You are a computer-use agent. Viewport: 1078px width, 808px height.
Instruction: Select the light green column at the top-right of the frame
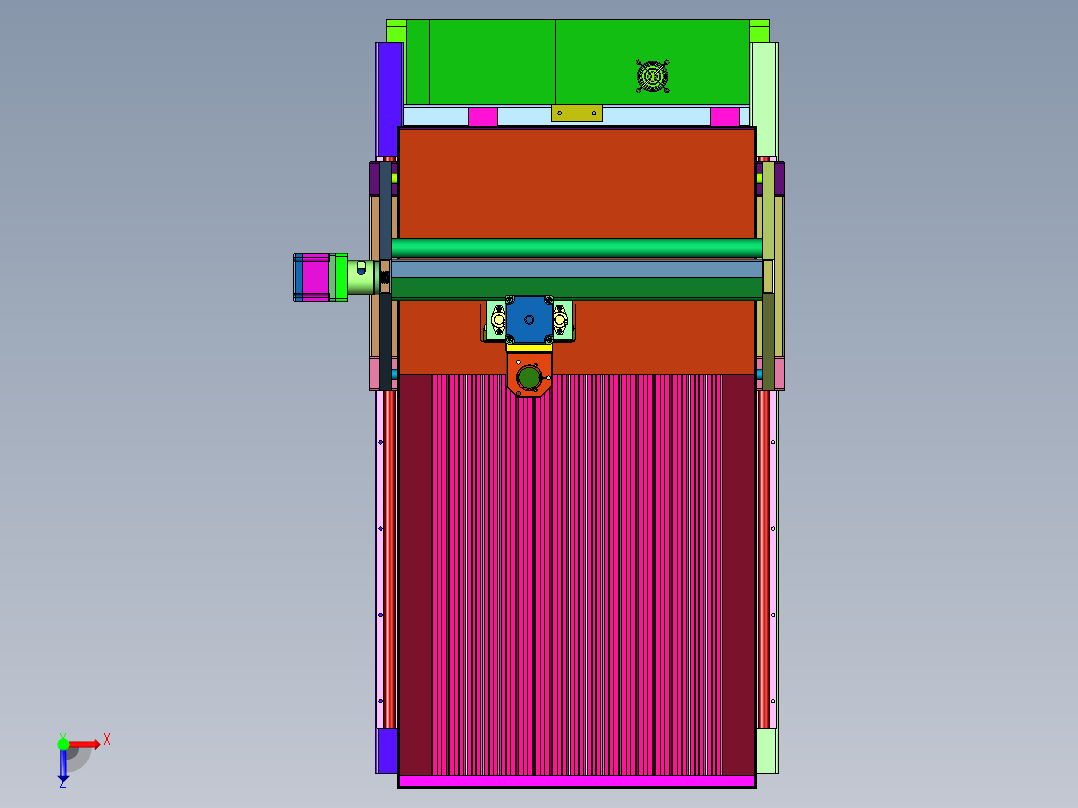click(x=763, y=100)
